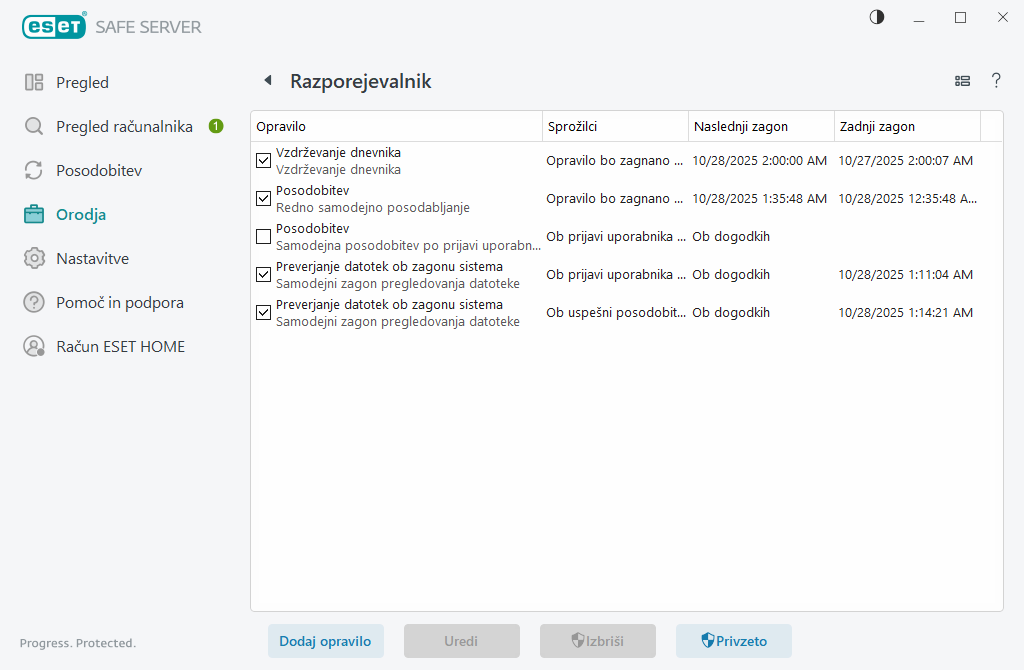
Task: Click the Račun ESET HOME account icon
Action: (x=34, y=347)
